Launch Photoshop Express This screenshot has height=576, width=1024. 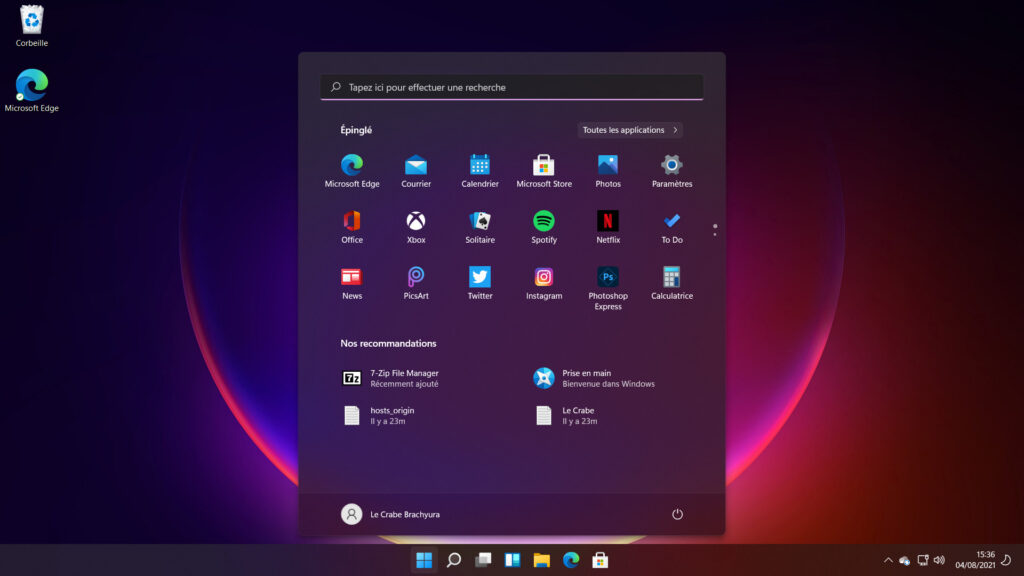pyautogui.click(x=608, y=288)
